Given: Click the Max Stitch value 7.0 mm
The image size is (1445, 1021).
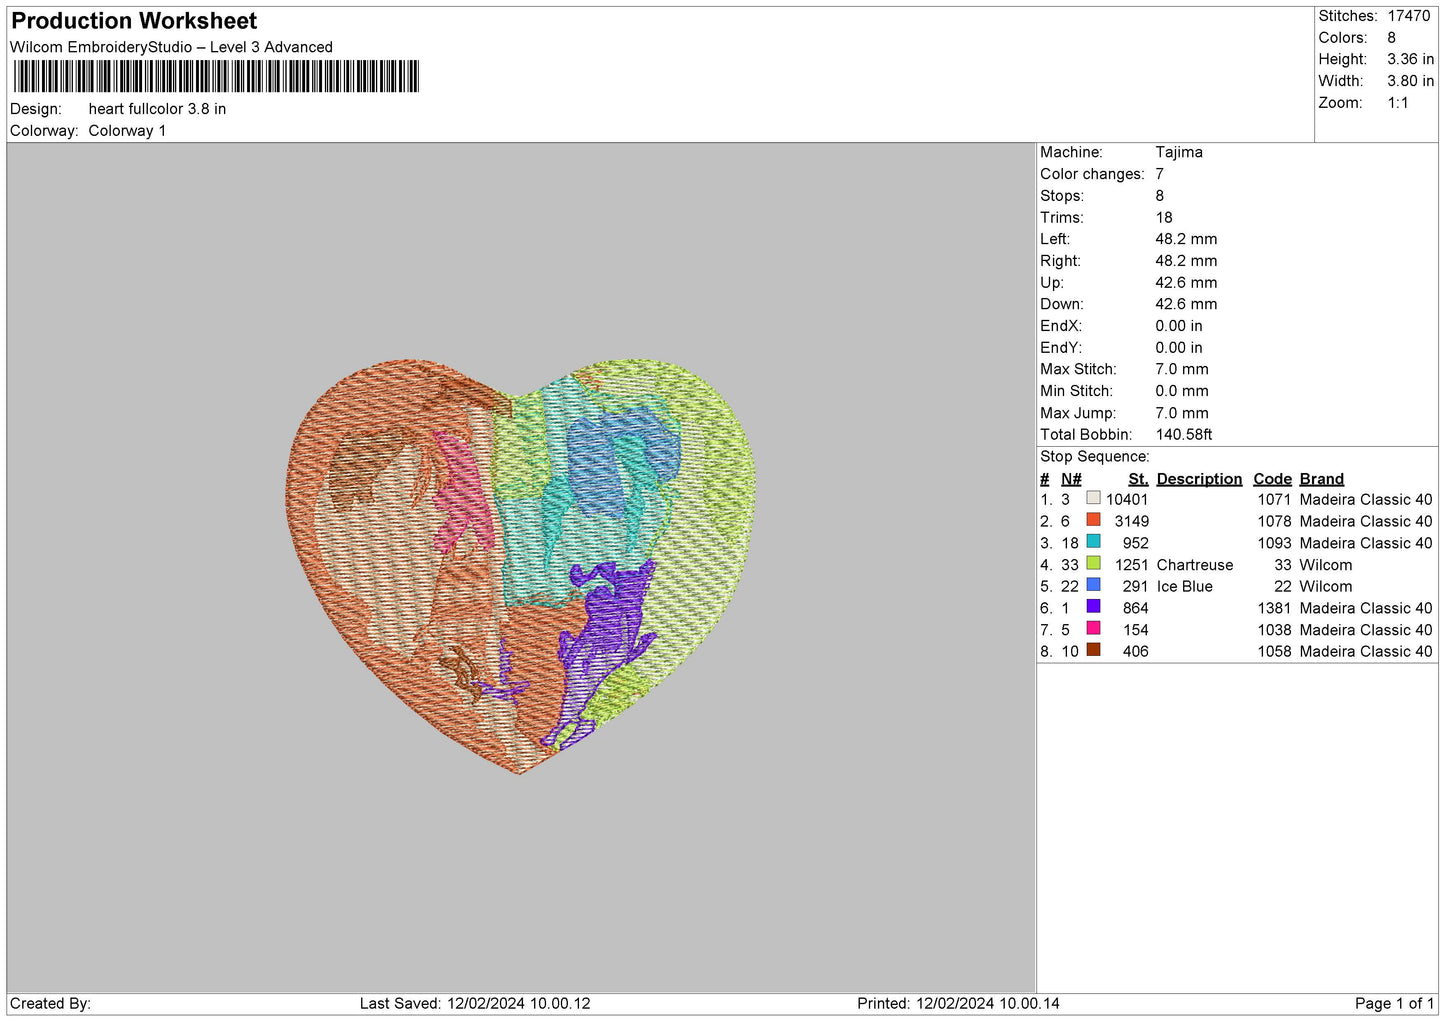Looking at the screenshot, I should pos(1182,370).
